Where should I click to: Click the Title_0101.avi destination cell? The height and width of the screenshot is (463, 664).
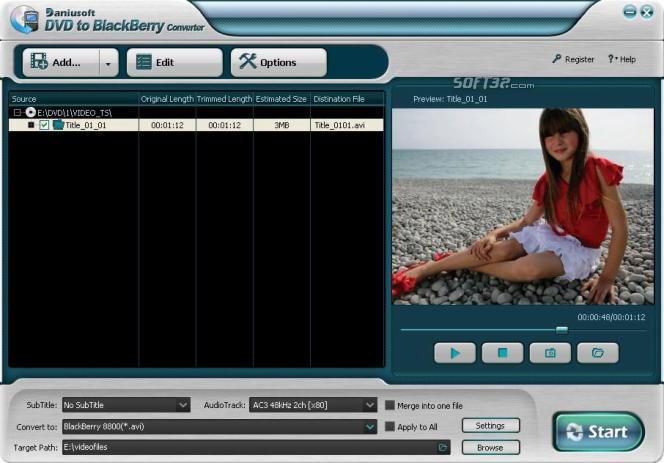tap(347, 125)
